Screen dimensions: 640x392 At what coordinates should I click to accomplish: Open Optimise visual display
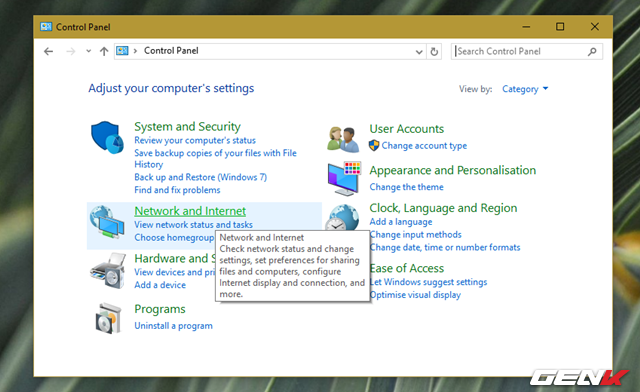pos(416,295)
